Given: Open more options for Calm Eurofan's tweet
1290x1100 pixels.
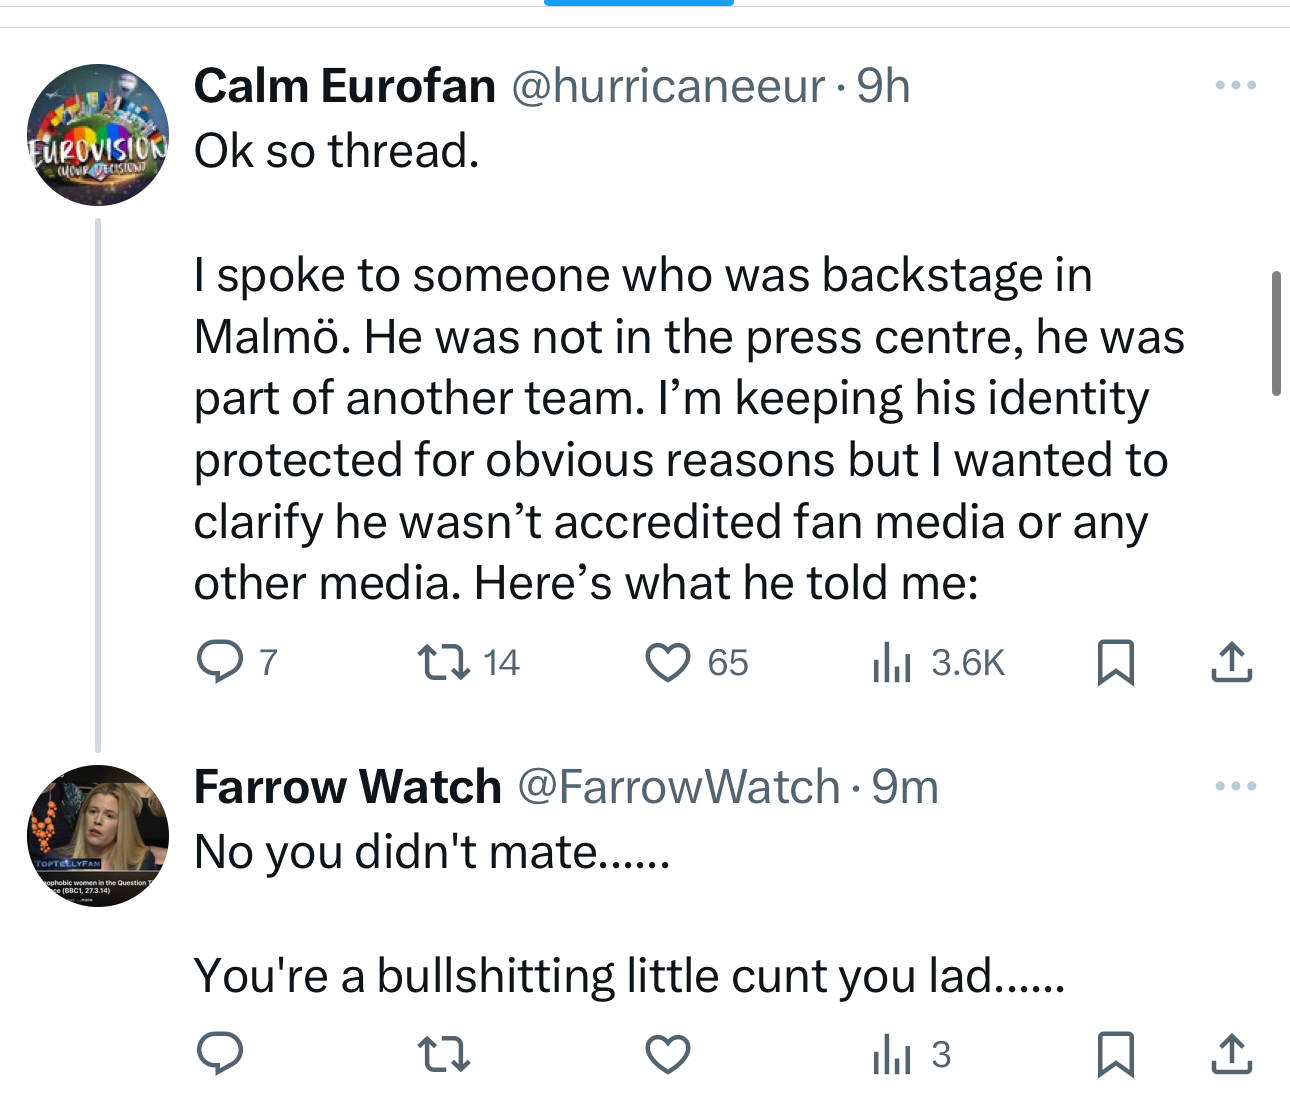Looking at the screenshot, I should pyautogui.click(x=1236, y=86).
